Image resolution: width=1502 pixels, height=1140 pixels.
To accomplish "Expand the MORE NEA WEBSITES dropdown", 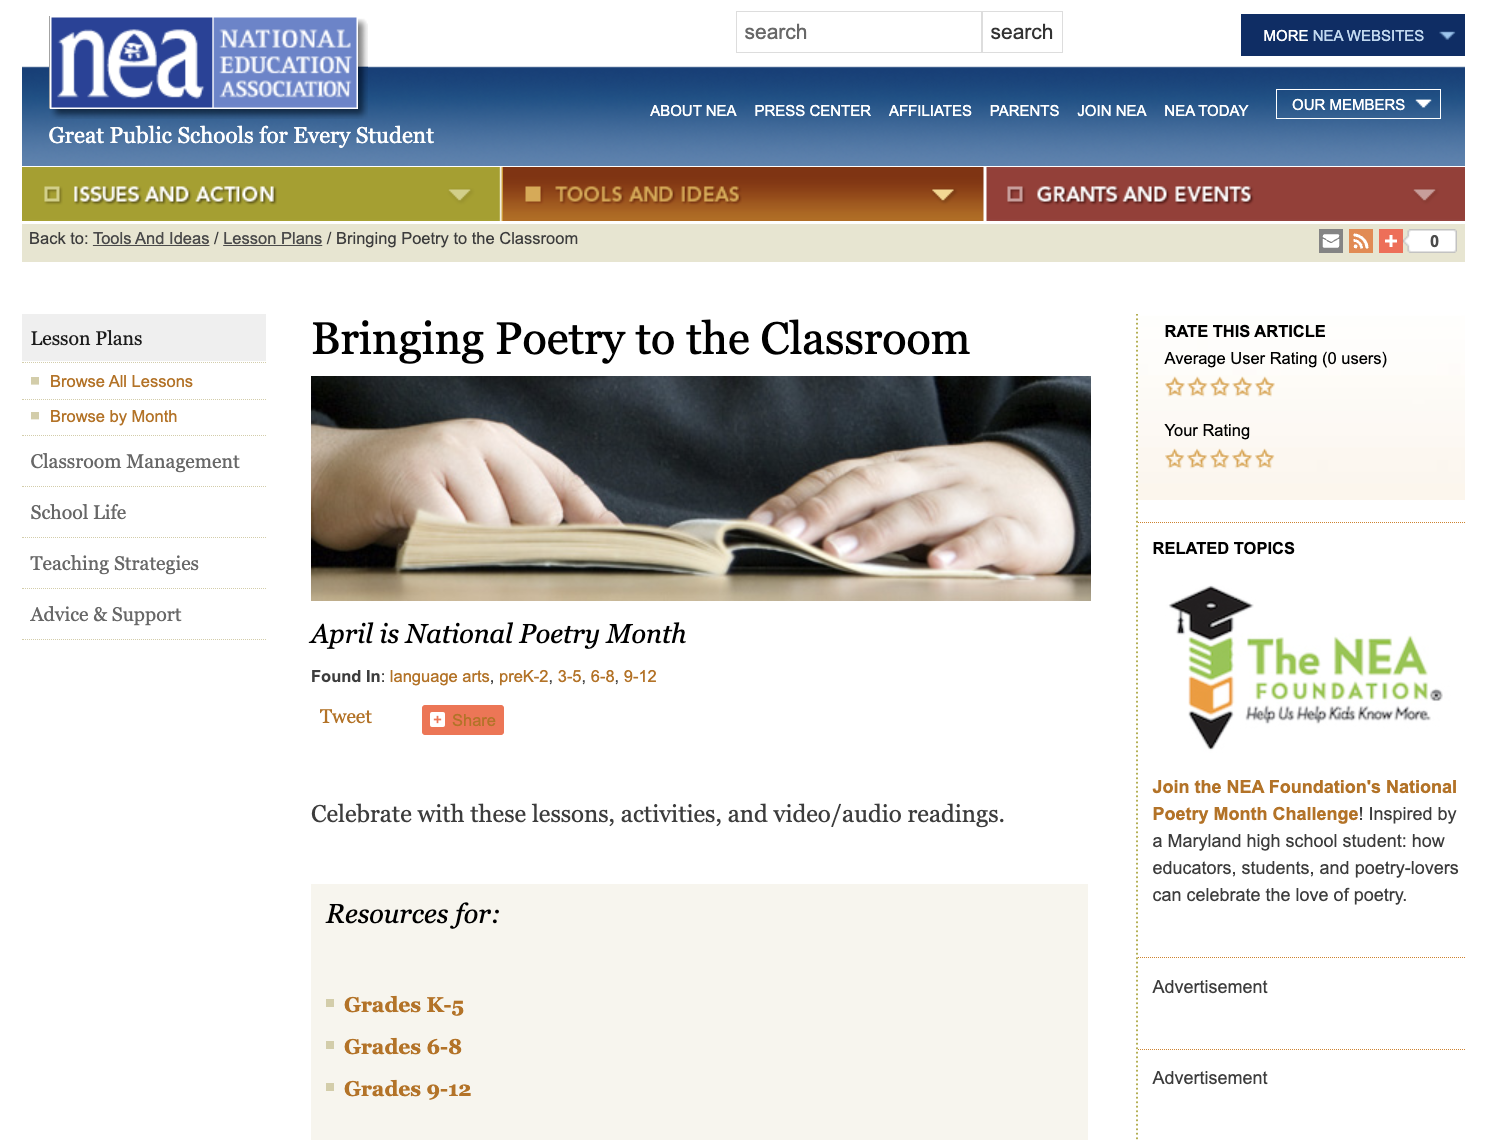I will [1352, 34].
